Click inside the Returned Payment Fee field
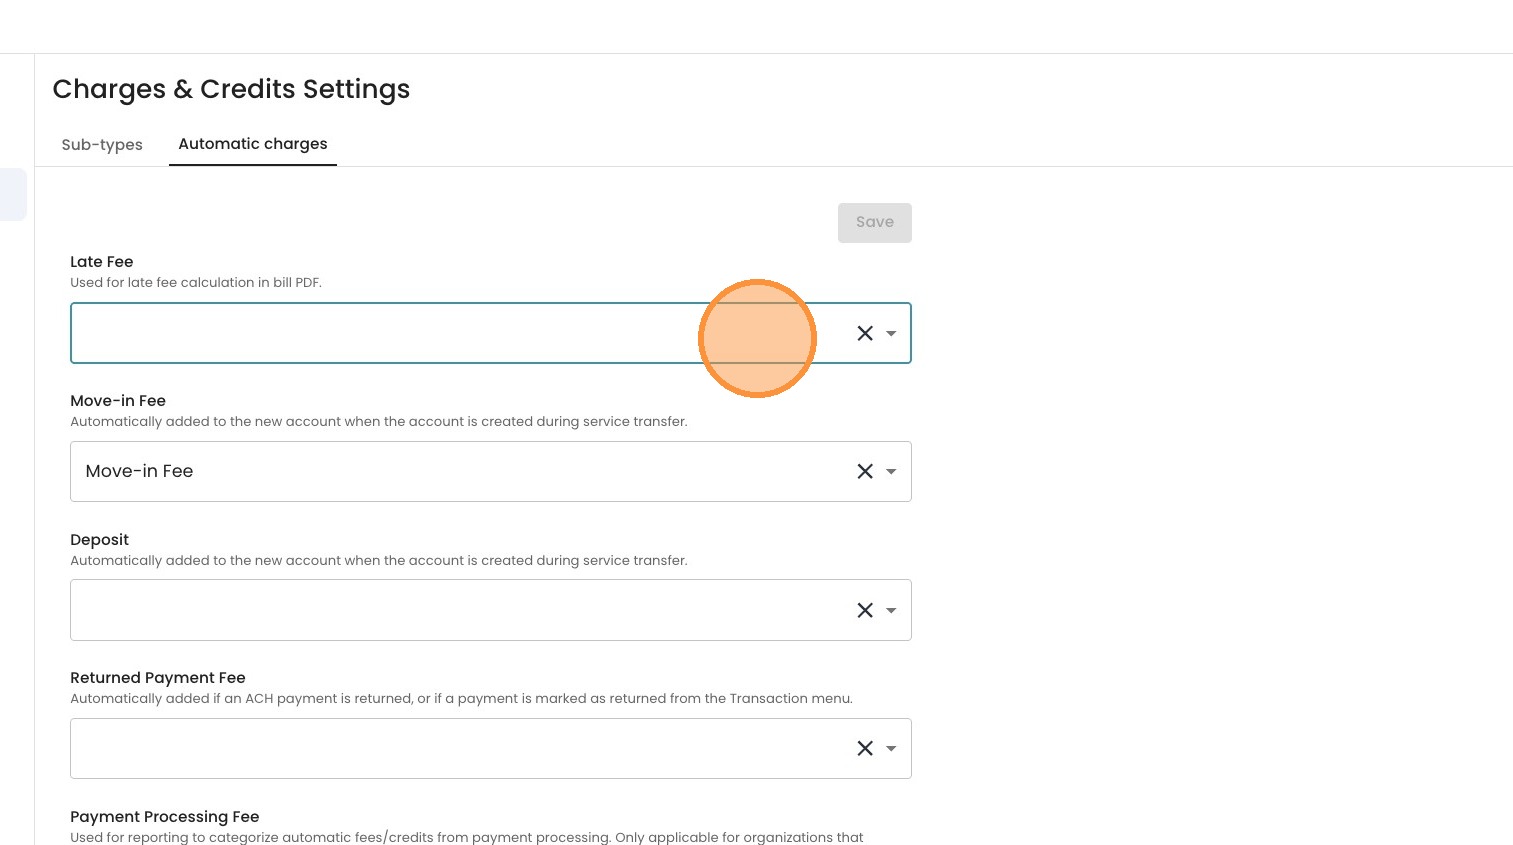The height and width of the screenshot is (845, 1513). coord(450,748)
